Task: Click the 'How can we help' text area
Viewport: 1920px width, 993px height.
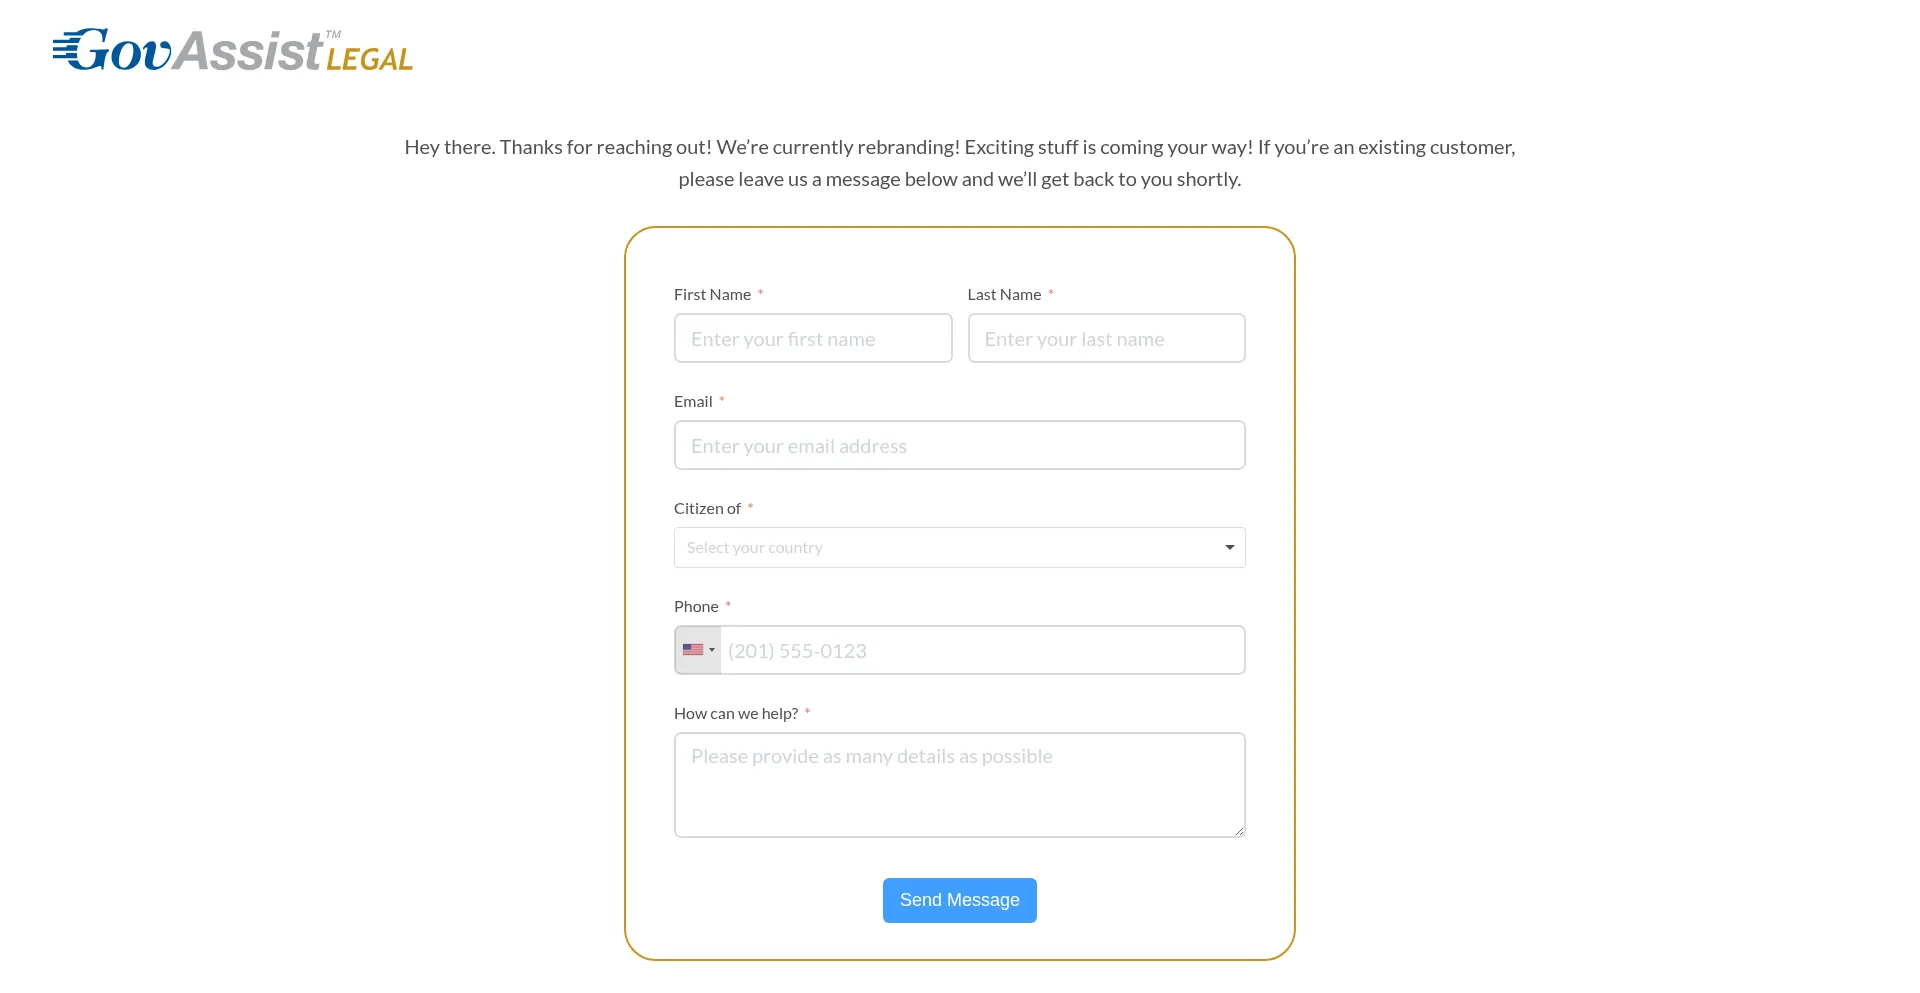Action: [959, 785]
